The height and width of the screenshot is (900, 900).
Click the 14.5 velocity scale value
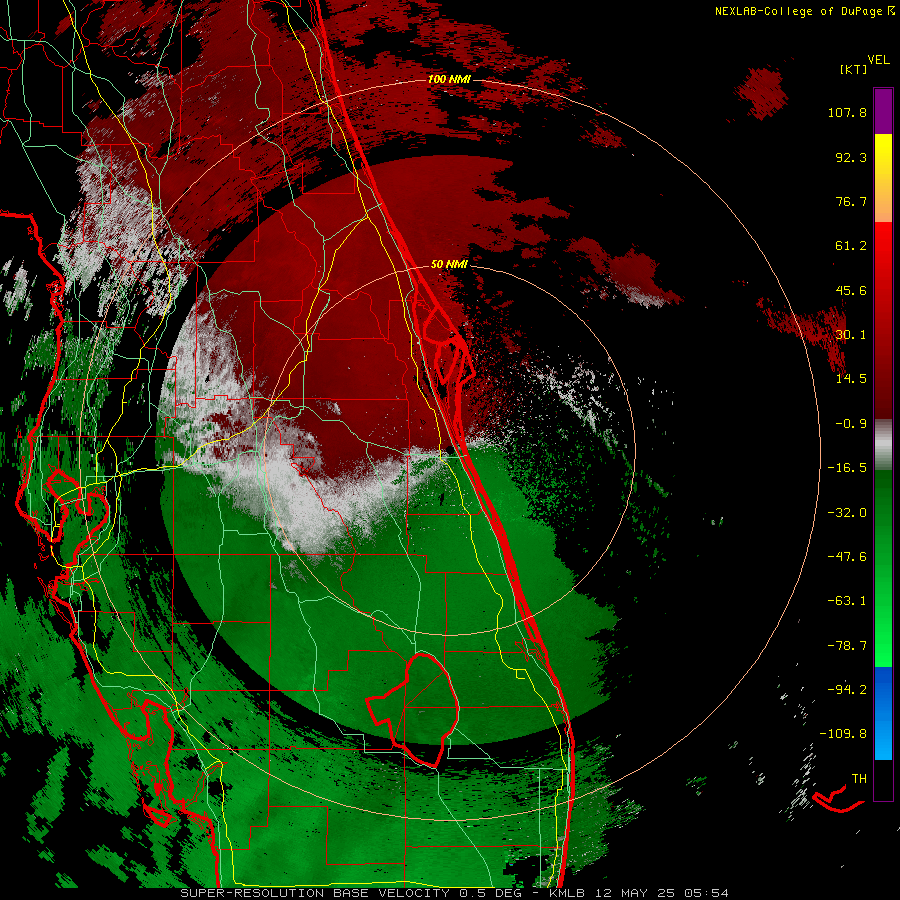point(851,379)
